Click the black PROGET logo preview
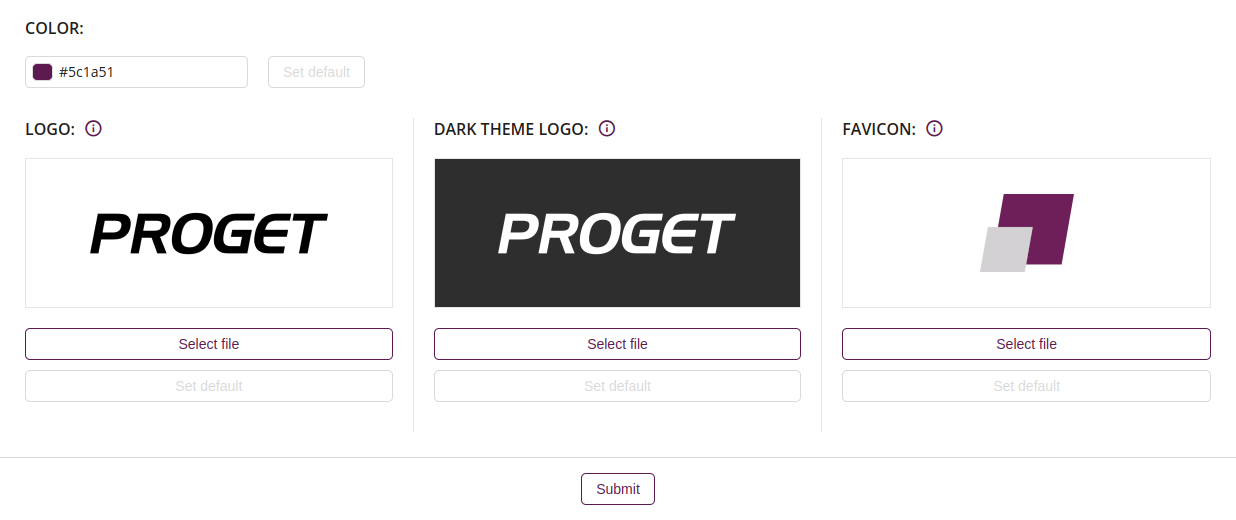 coord(209,233)
